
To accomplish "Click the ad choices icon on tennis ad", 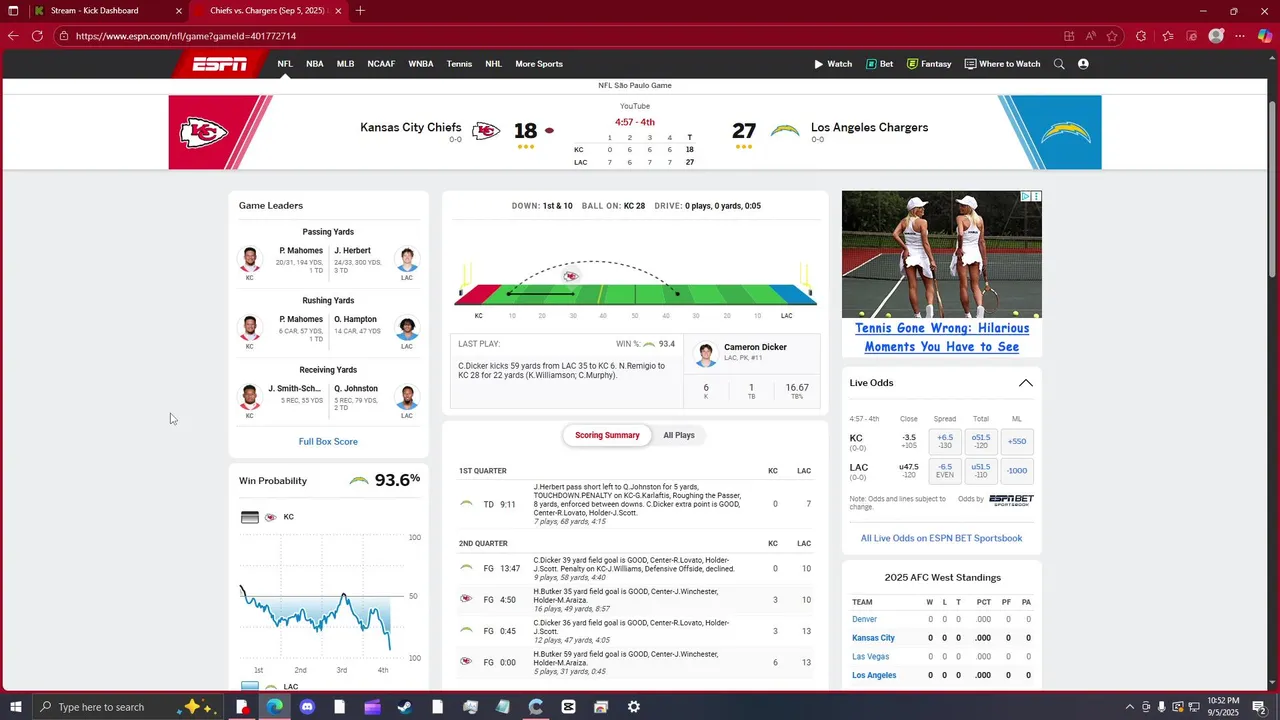I will [1026, 197].
